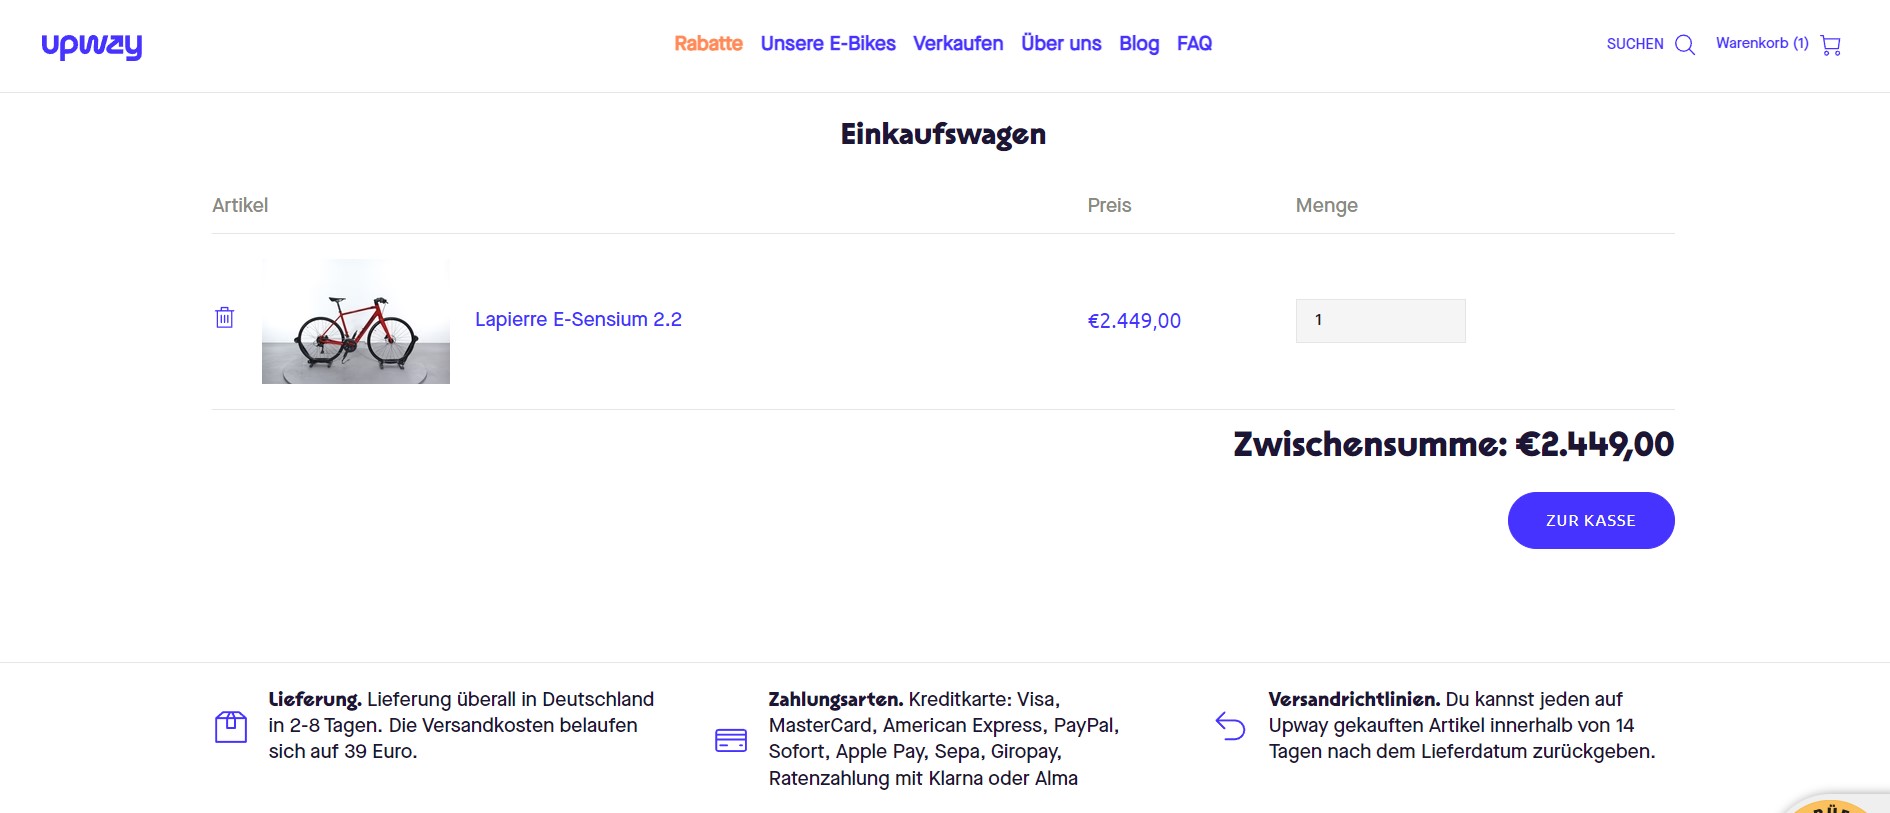Screen dimensions: 1890x813
Task: Click the €2.449,00 item price
Action: 1134,321
